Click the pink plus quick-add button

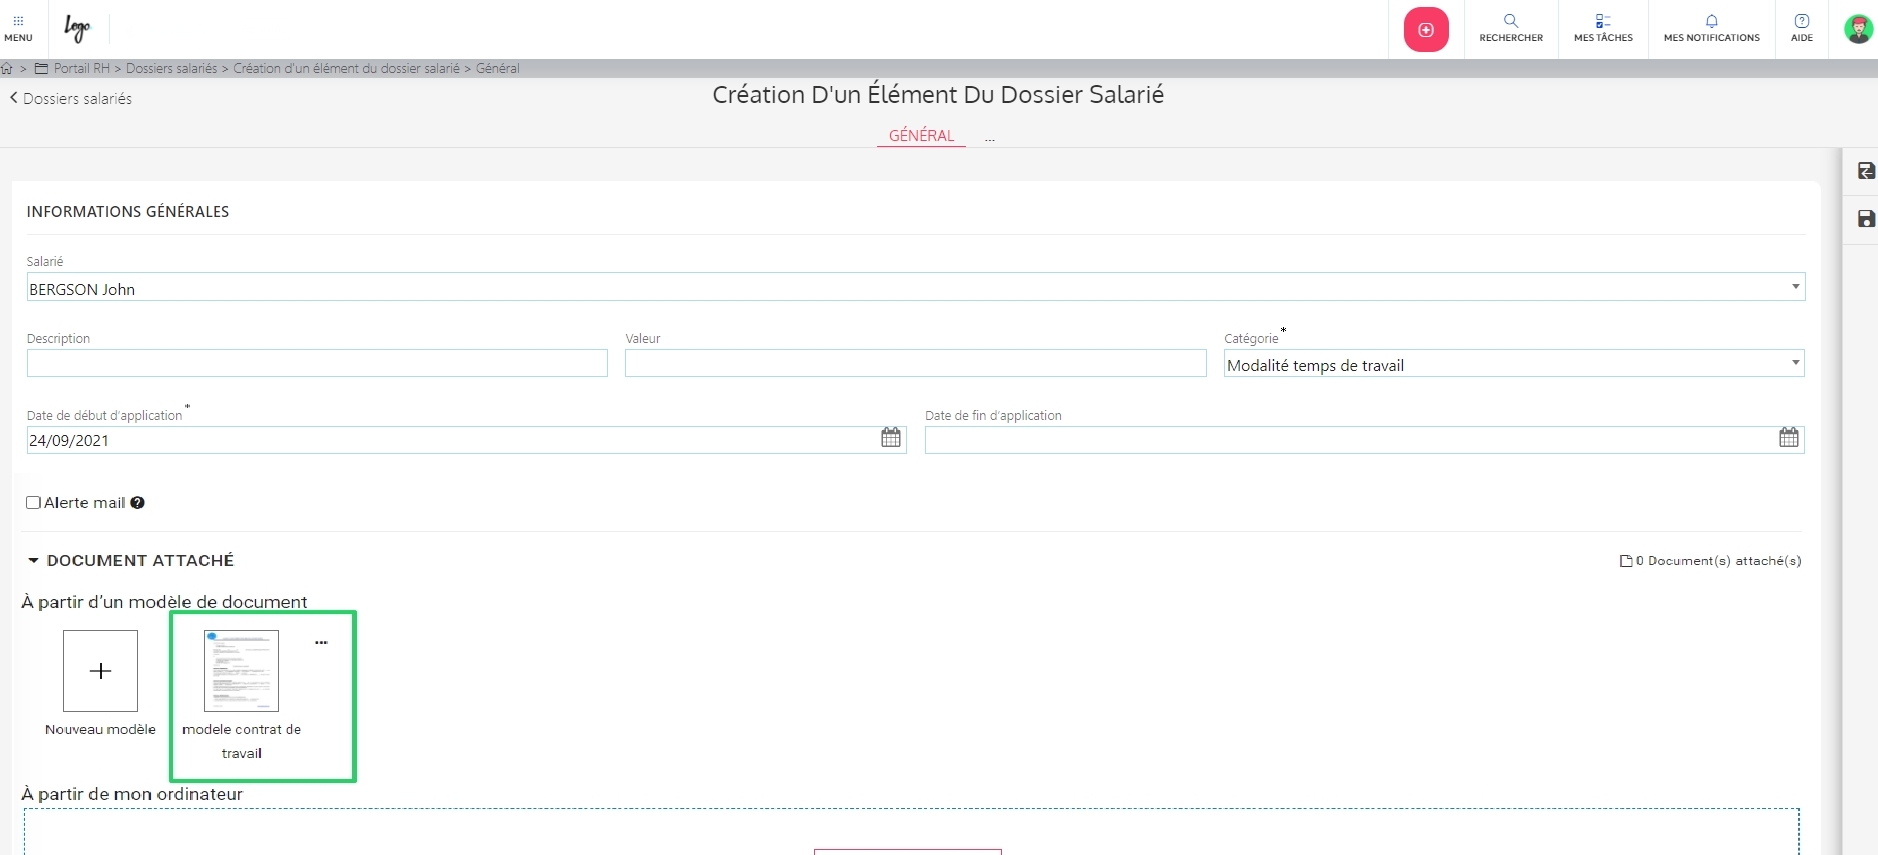tap(1426, 30)
